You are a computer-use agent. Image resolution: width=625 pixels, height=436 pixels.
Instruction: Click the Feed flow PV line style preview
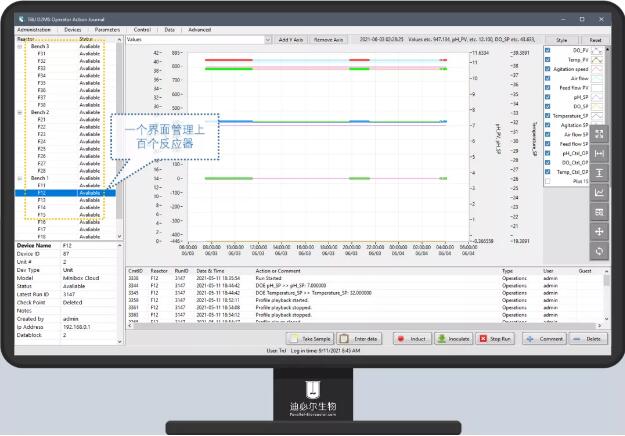point(597,88)
